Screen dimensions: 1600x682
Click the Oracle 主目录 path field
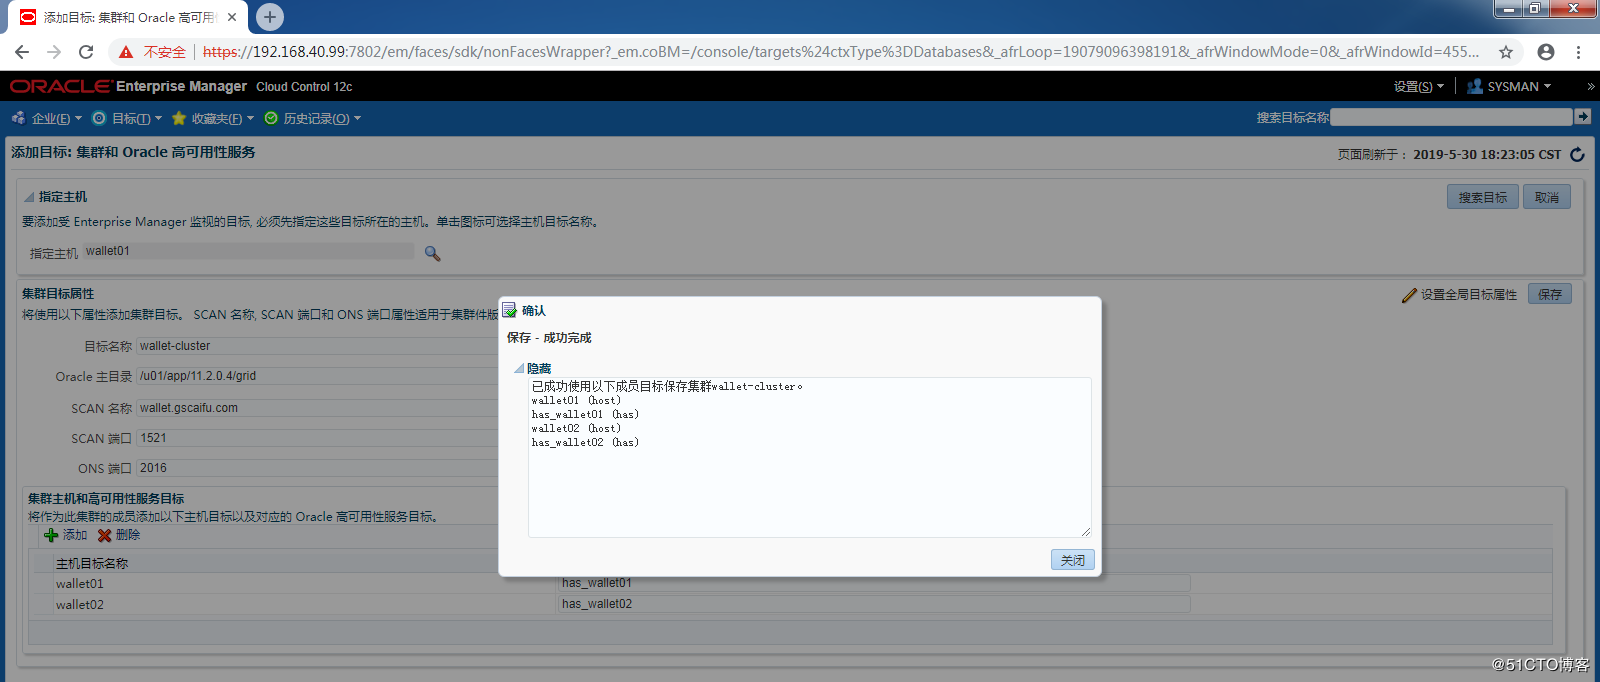(317, 376)
